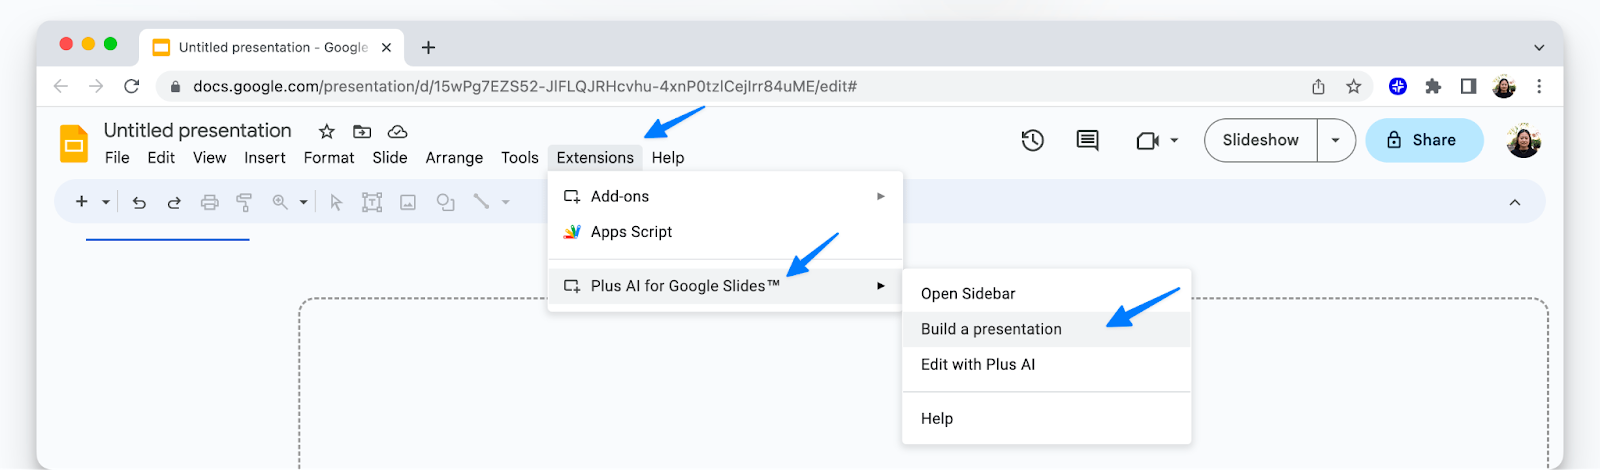Expand the new slide layout dropdown

click(x=106, y=202)
